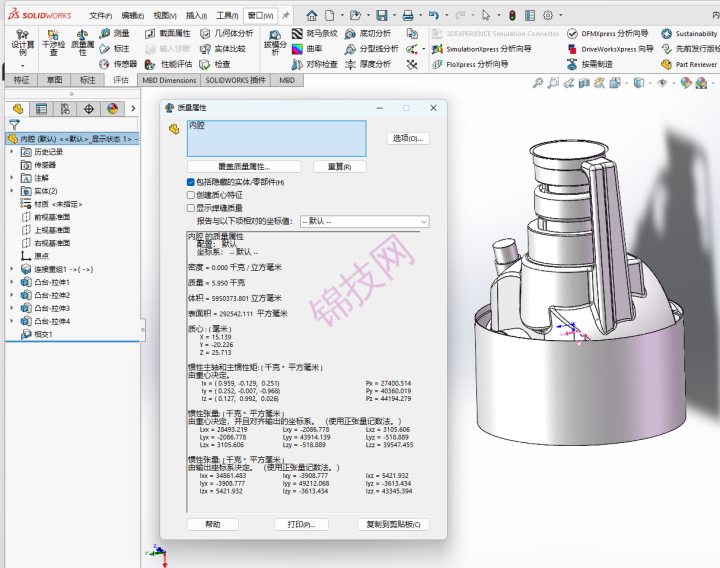The width and height of the screenshot is (720, 568).
Task: Open the options gear in top toolbar
Action: coord(548,16)
